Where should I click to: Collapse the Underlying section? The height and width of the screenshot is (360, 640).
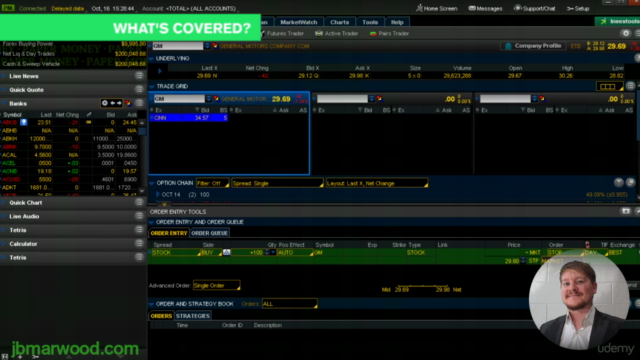coord(152,59)
